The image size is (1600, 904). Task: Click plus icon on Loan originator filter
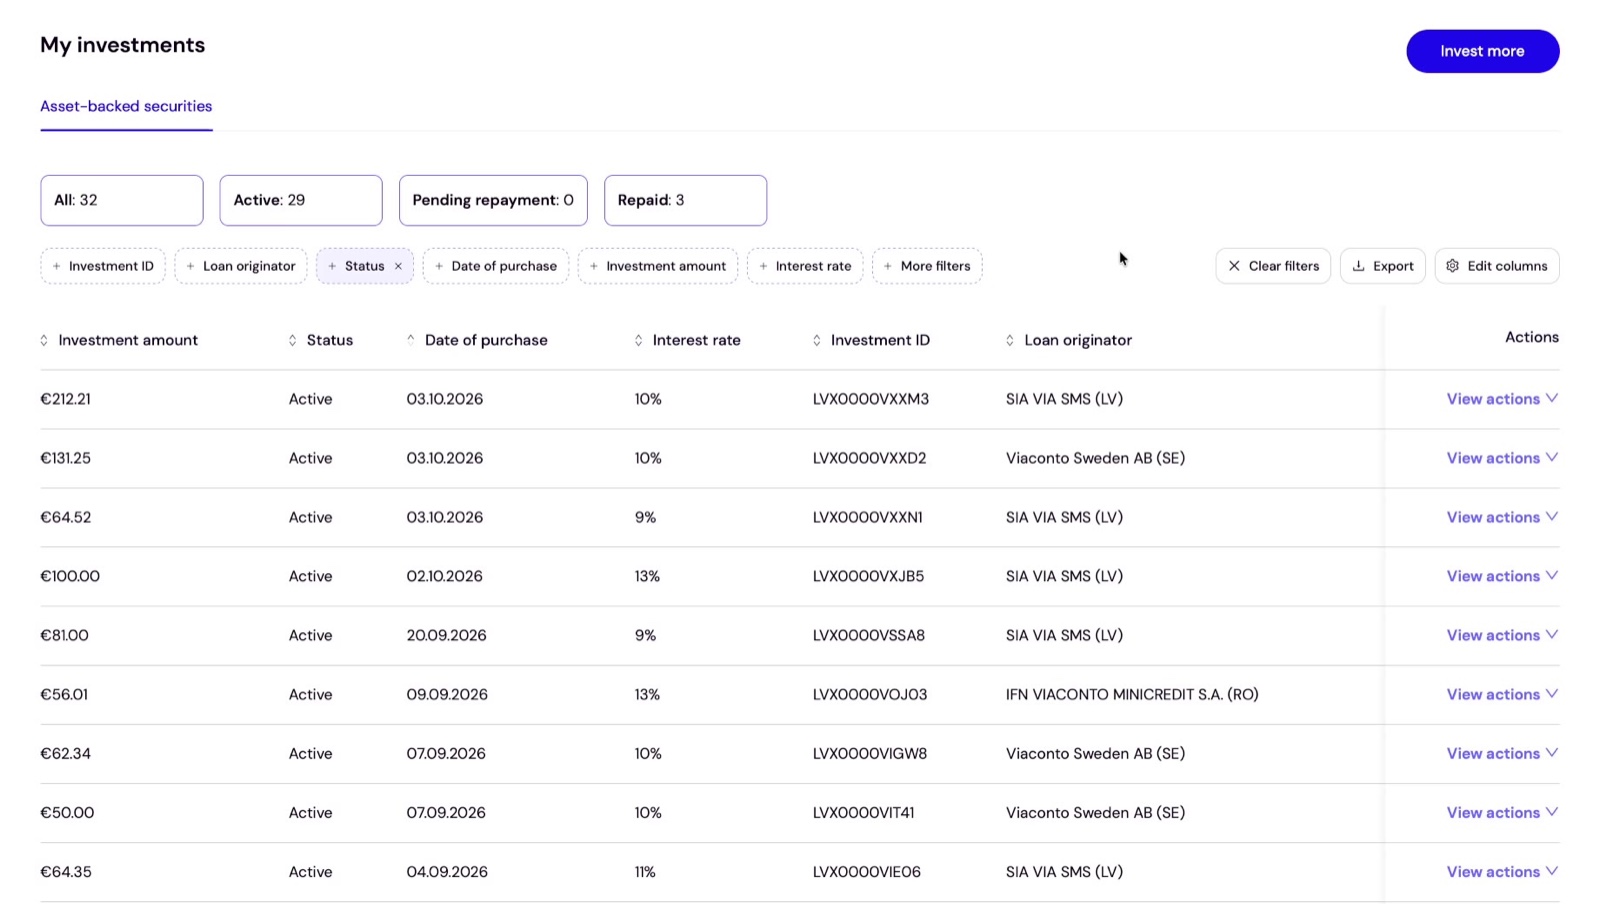(190, 266)
